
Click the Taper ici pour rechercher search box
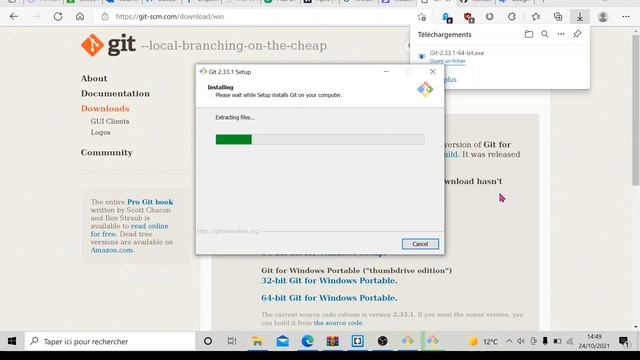click(x=110, y=341)
